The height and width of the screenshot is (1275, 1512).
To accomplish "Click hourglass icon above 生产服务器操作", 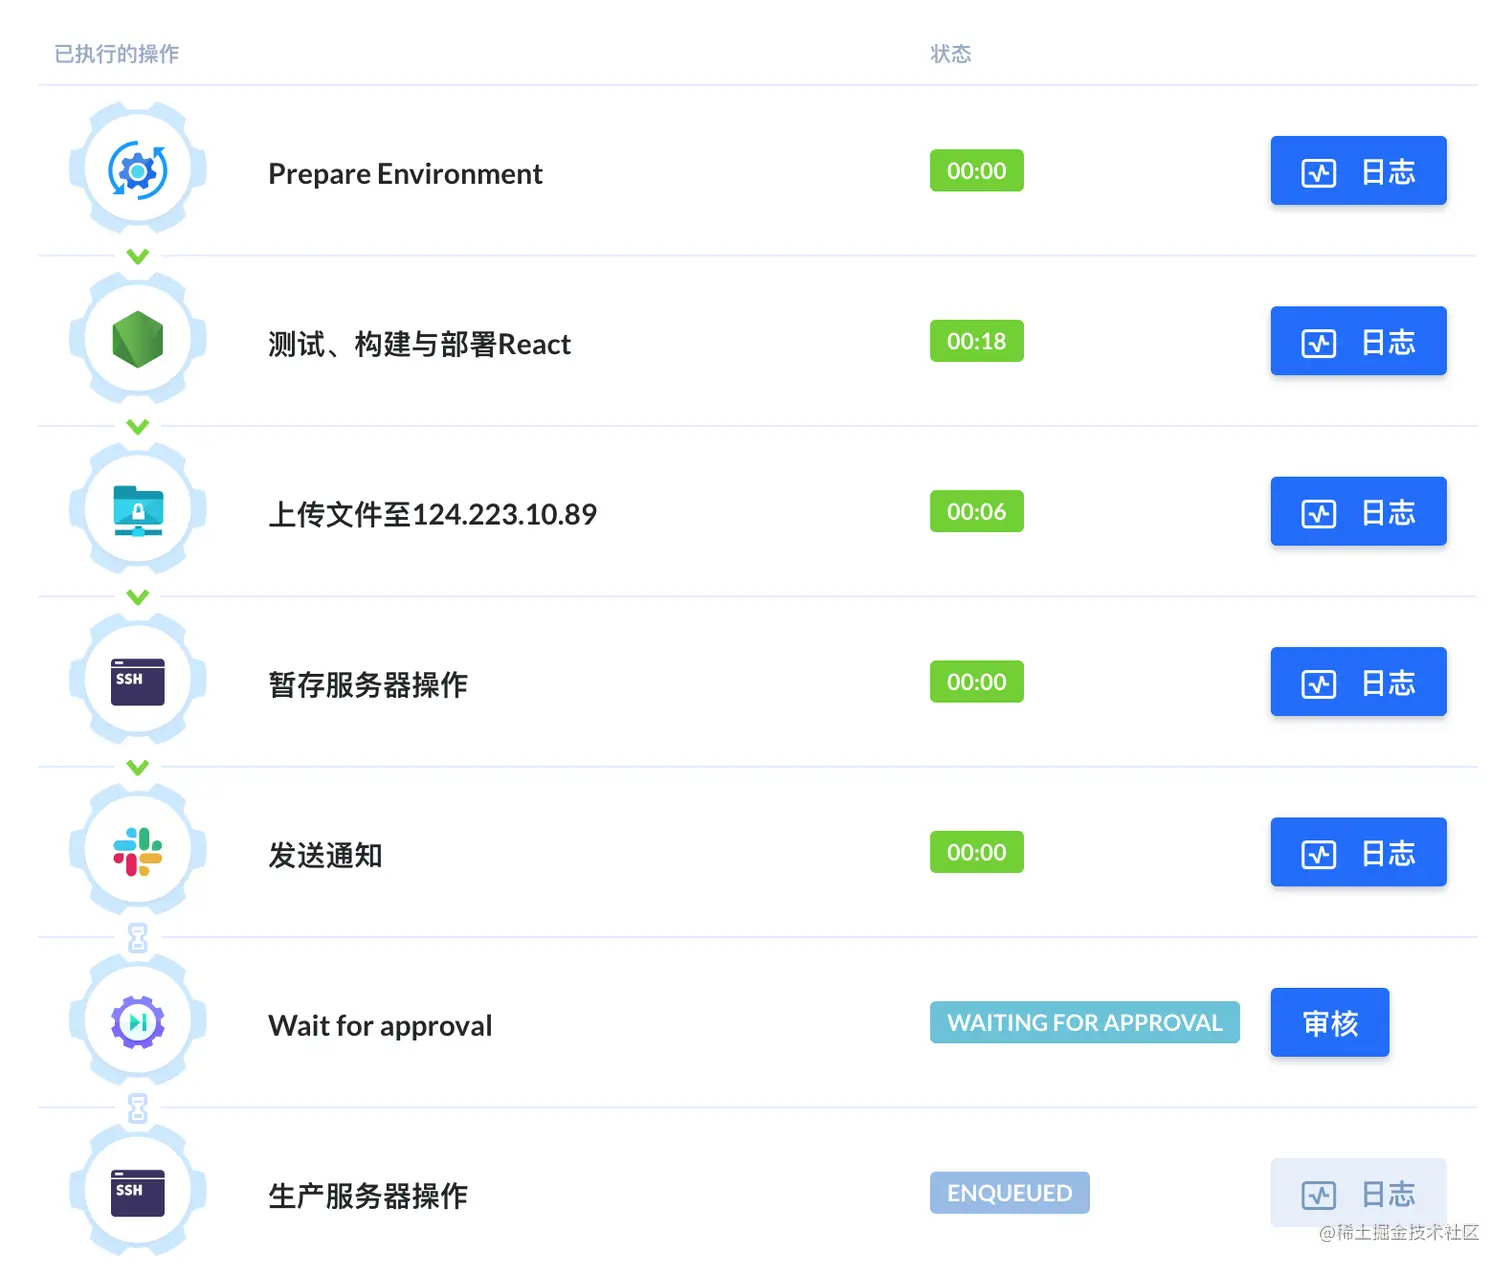I will pos(138,1108).
